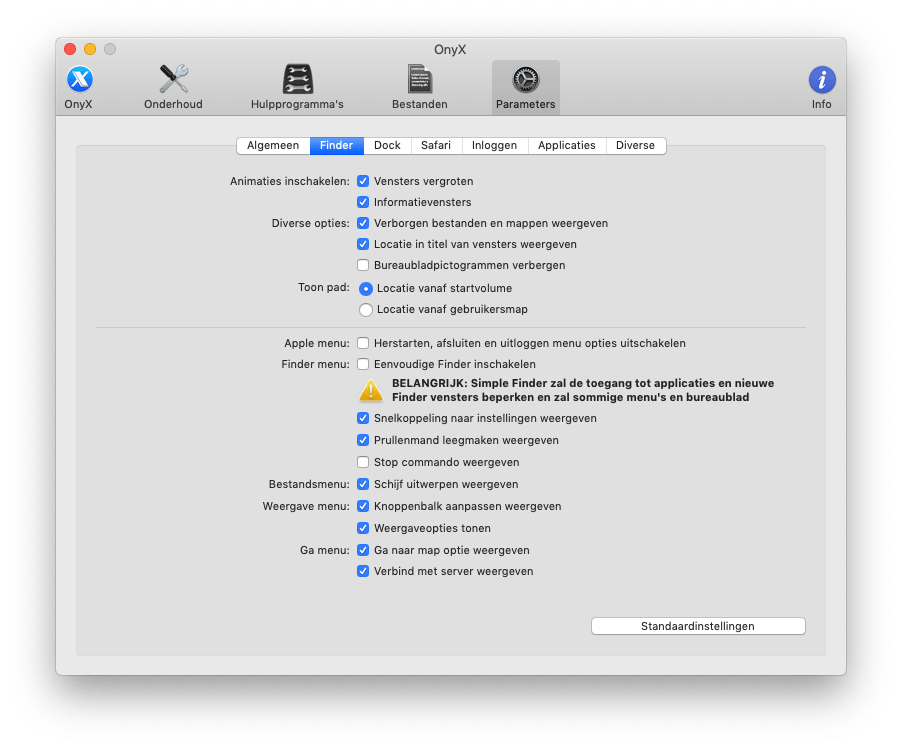Check Herstarten, afsluiten en uitloggen uitschakelen
Screen dimensions: 902x749
pyautogui.click(x=363, y=343)
